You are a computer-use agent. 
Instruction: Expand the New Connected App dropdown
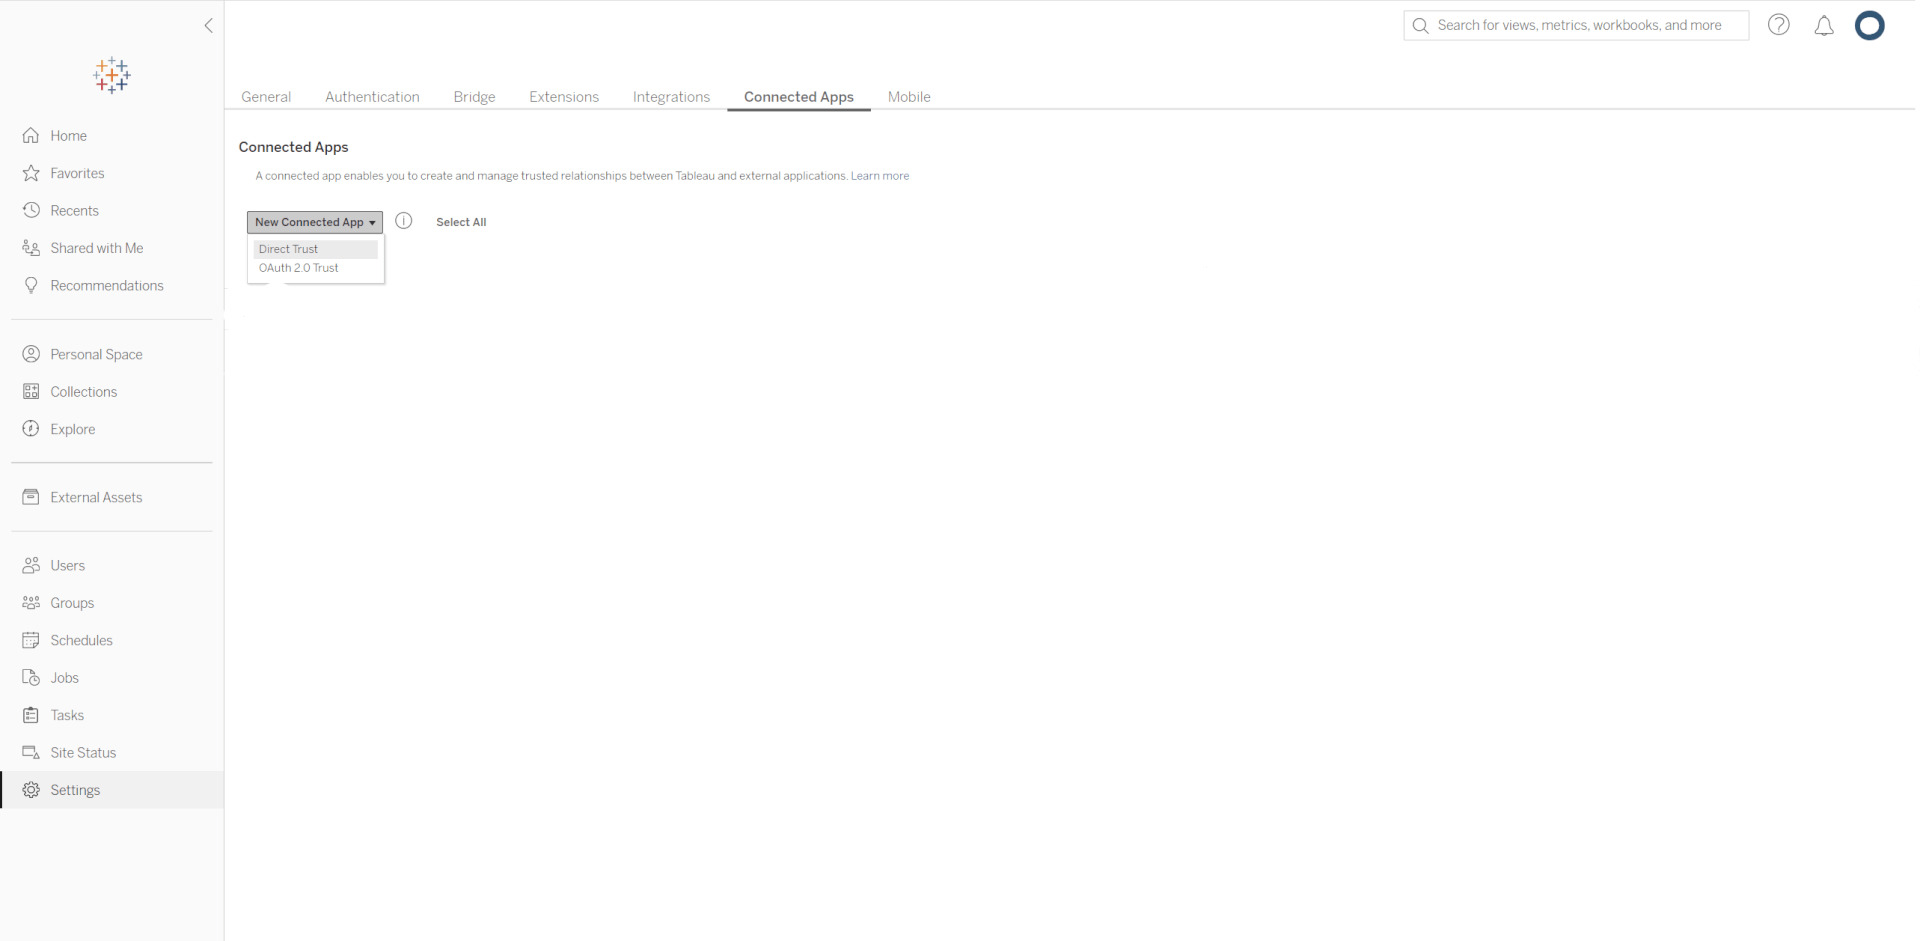[x=314, y=222]
